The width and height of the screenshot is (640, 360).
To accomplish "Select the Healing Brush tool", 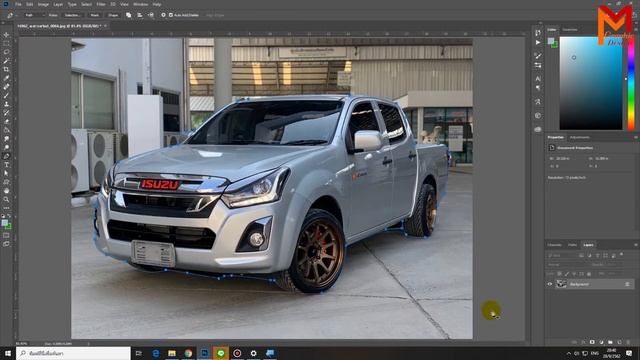I will (6, 87).
